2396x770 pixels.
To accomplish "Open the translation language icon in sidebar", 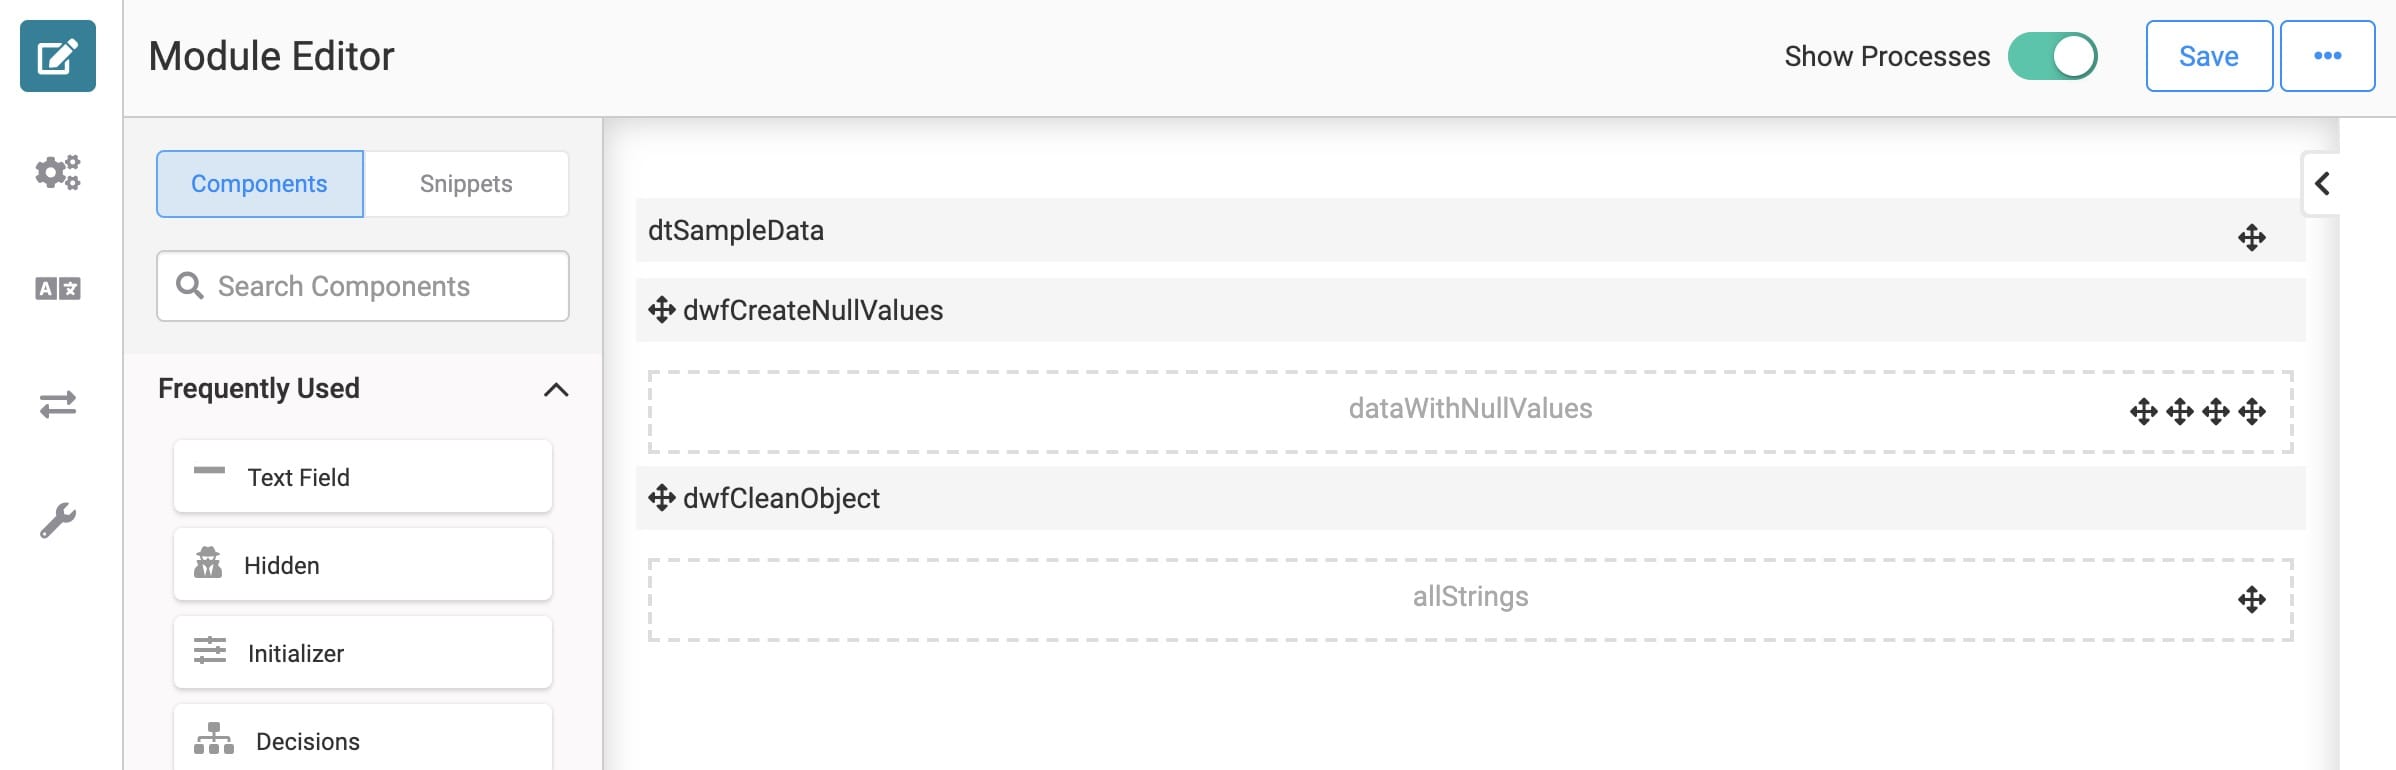I will (x=58, y=289).
